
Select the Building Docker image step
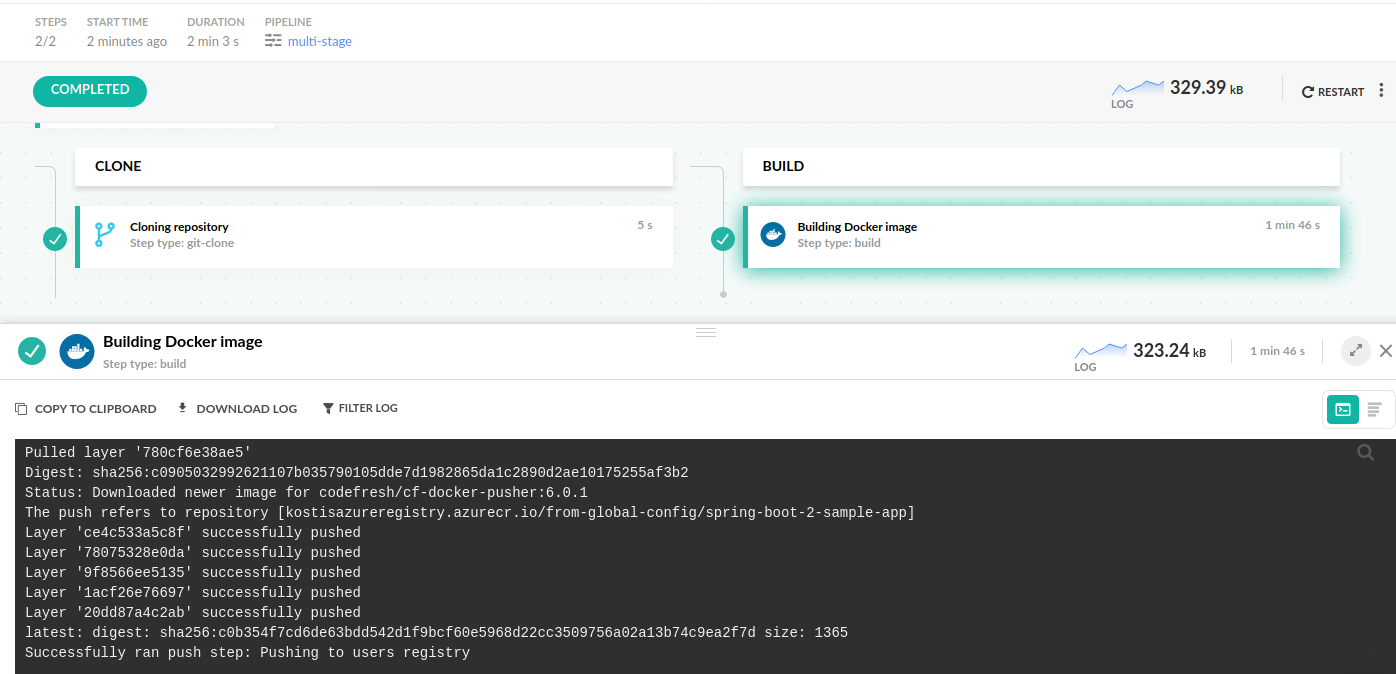(1040, 237)
